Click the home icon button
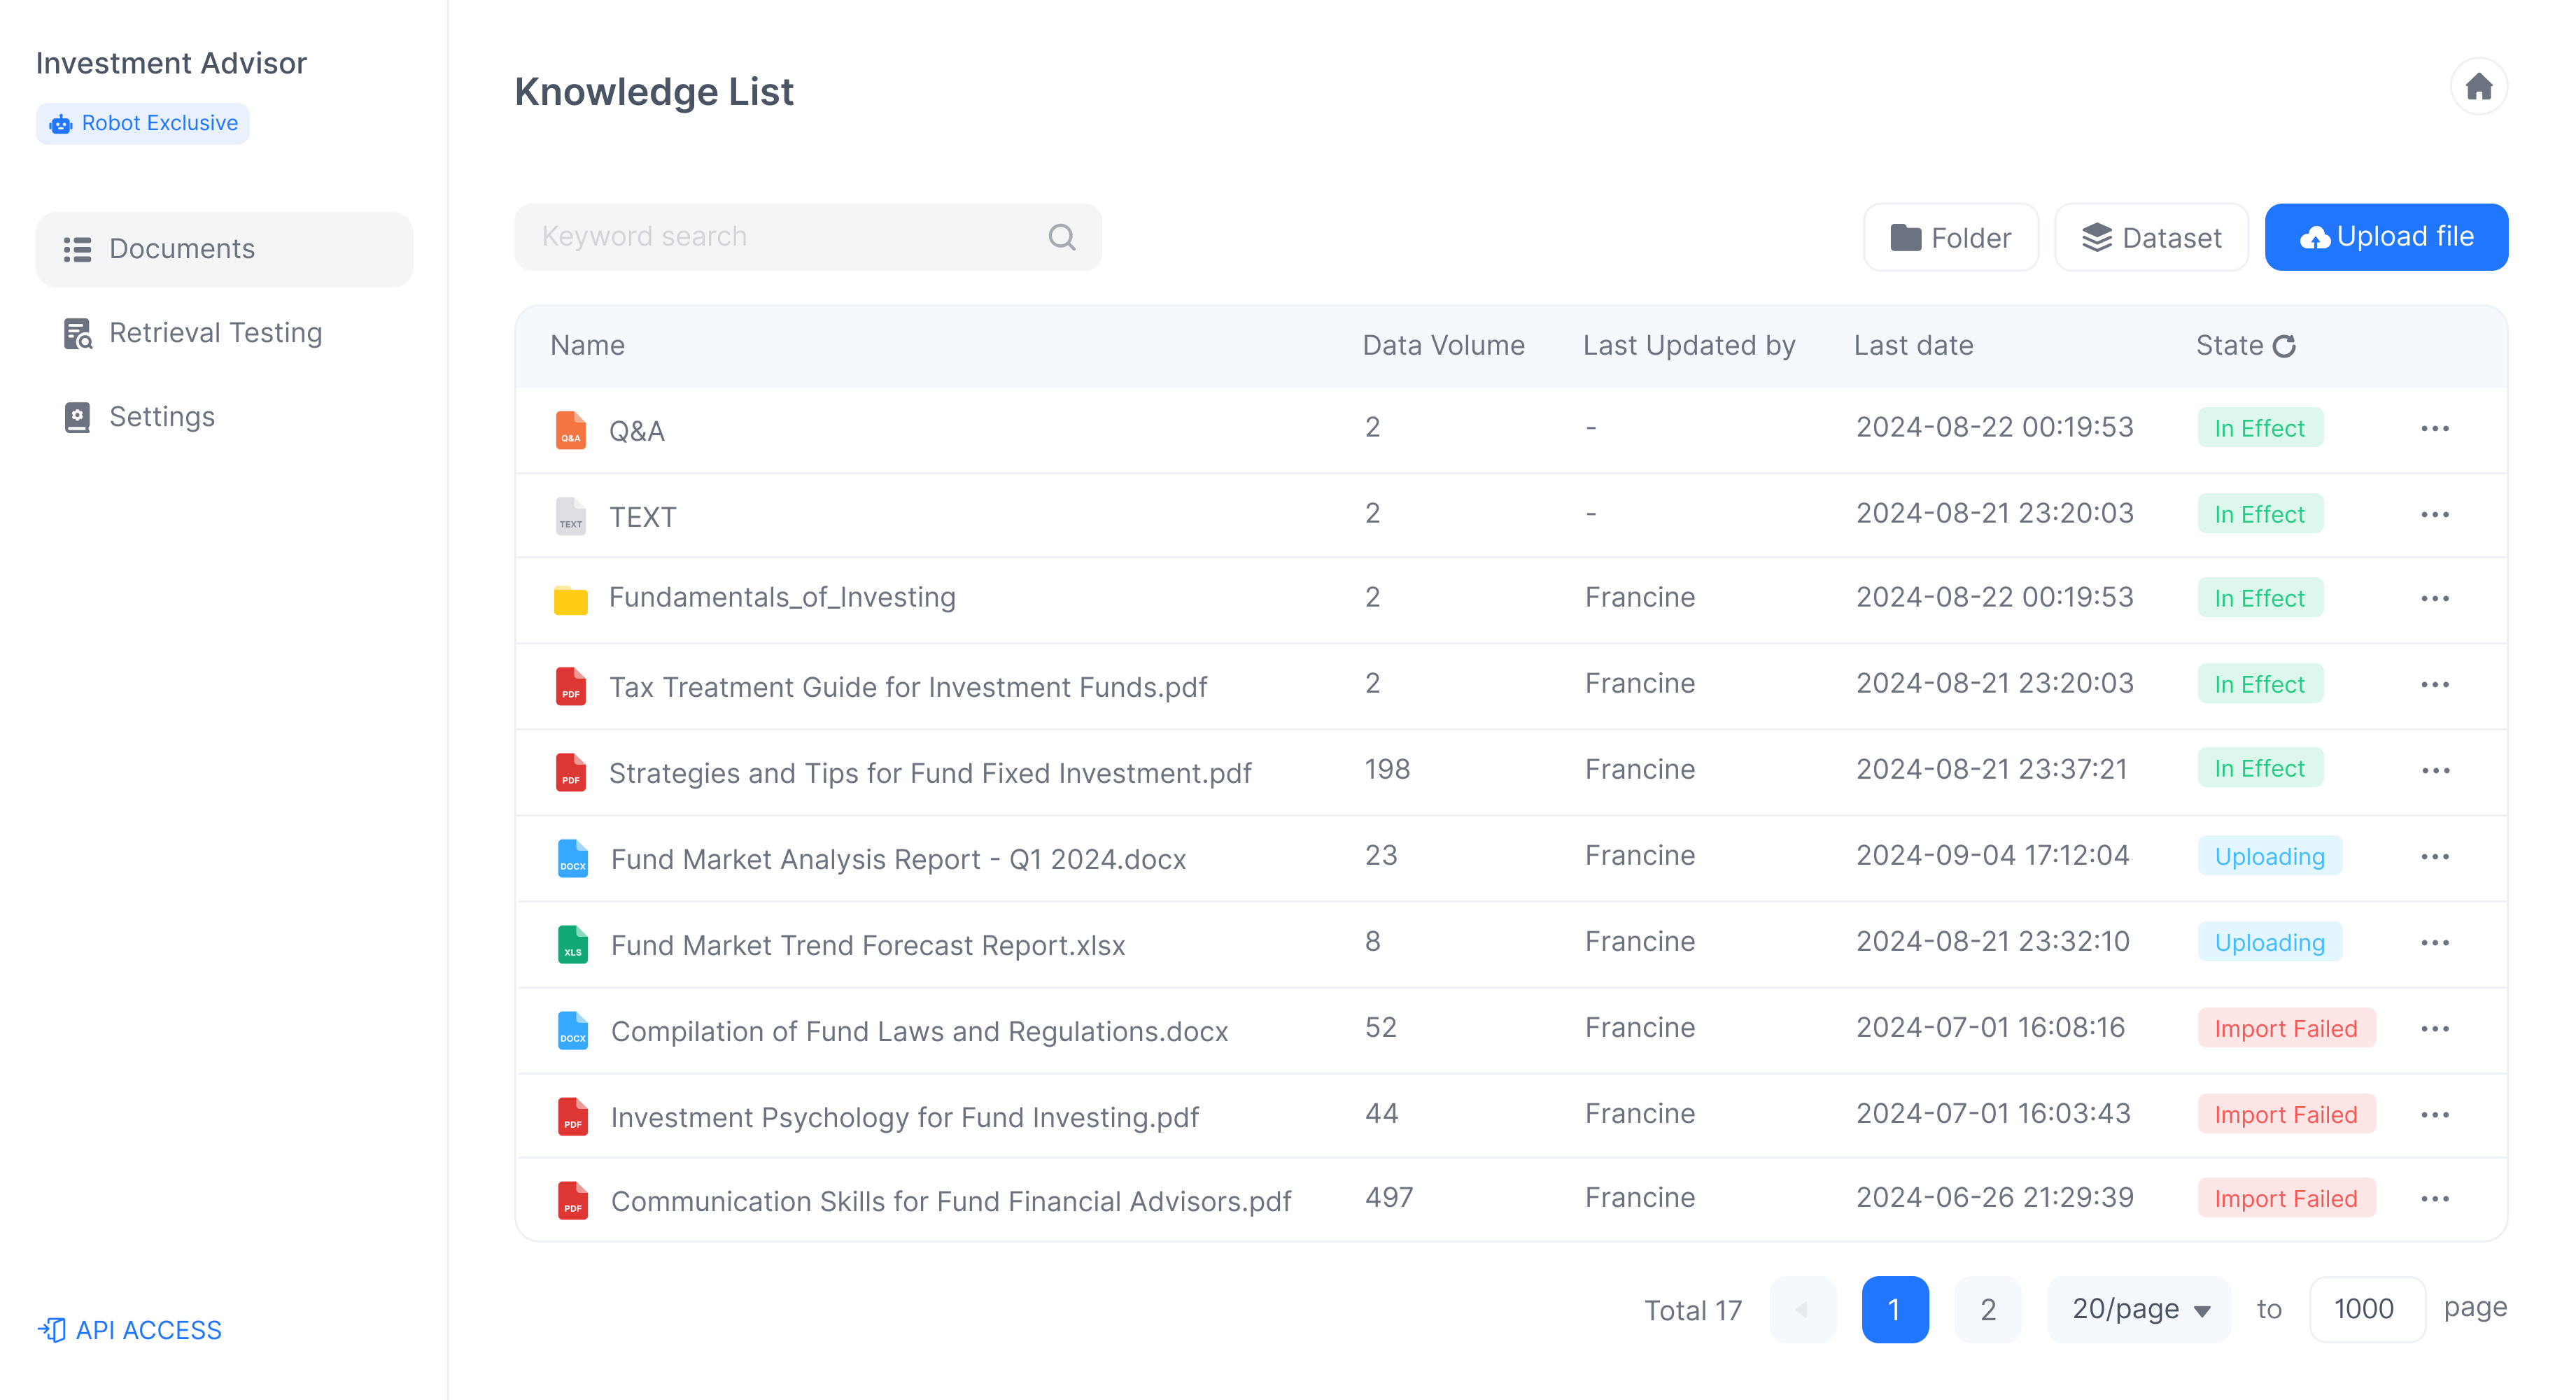 coord(2478,87)
